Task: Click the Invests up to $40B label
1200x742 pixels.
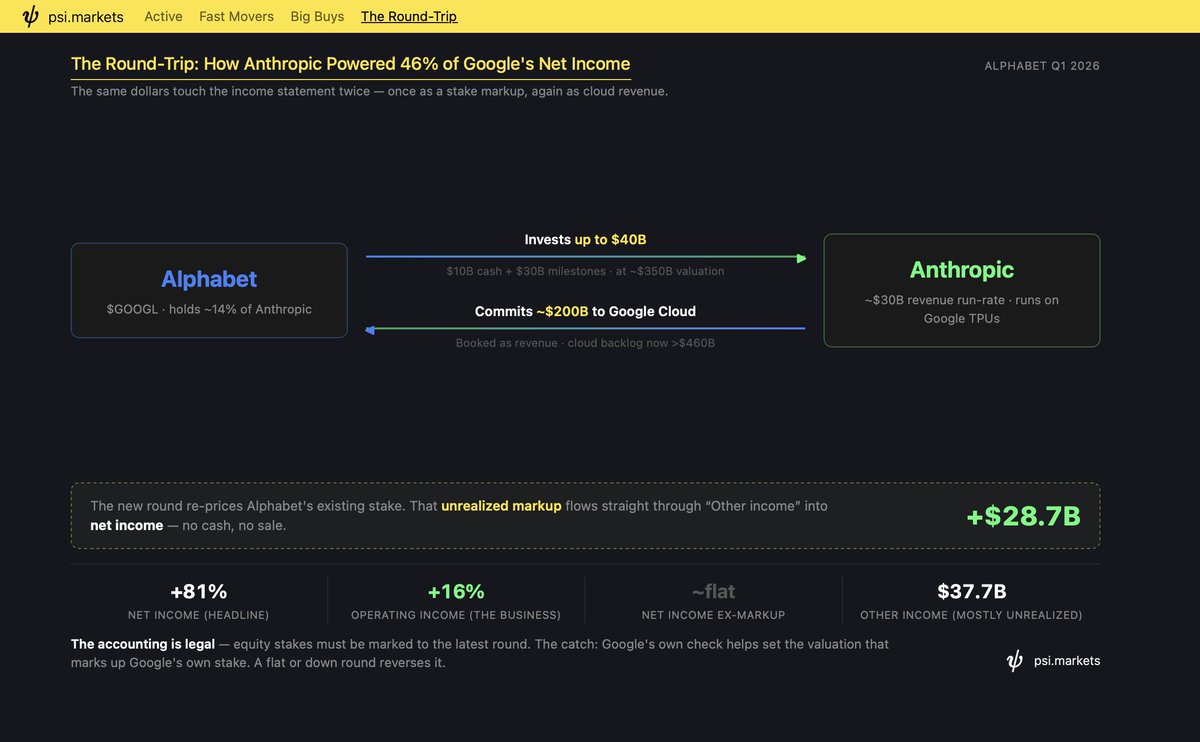Action: [x=586, y=240]
